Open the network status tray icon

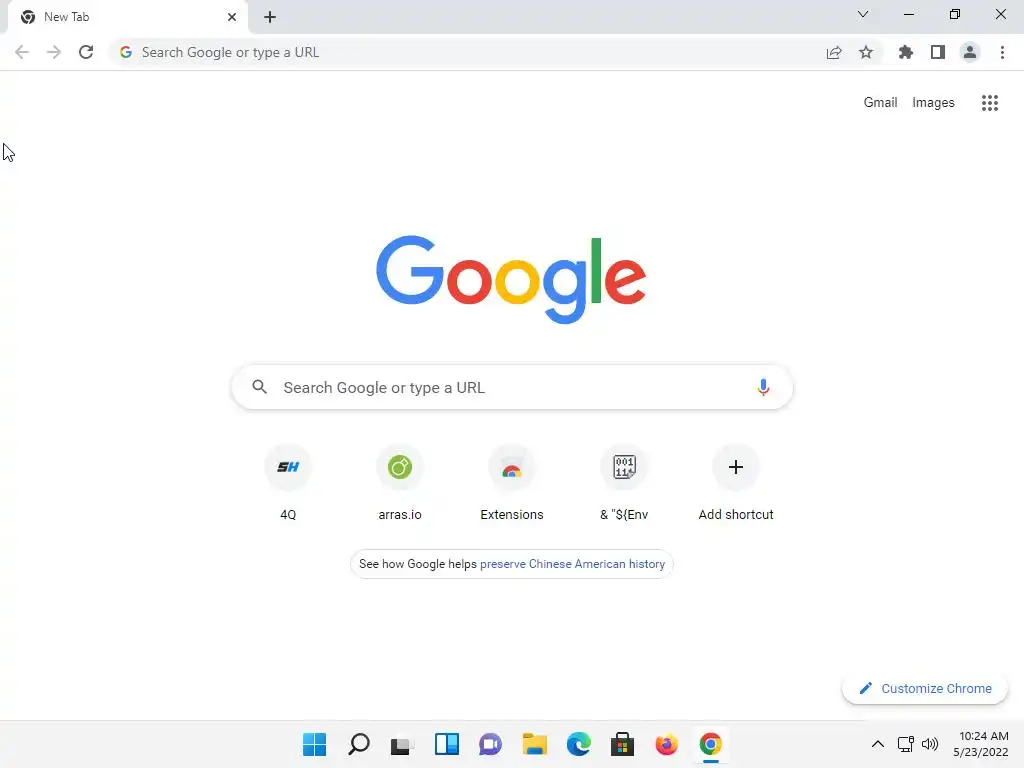pyautogui.click(x=906, y=744)
